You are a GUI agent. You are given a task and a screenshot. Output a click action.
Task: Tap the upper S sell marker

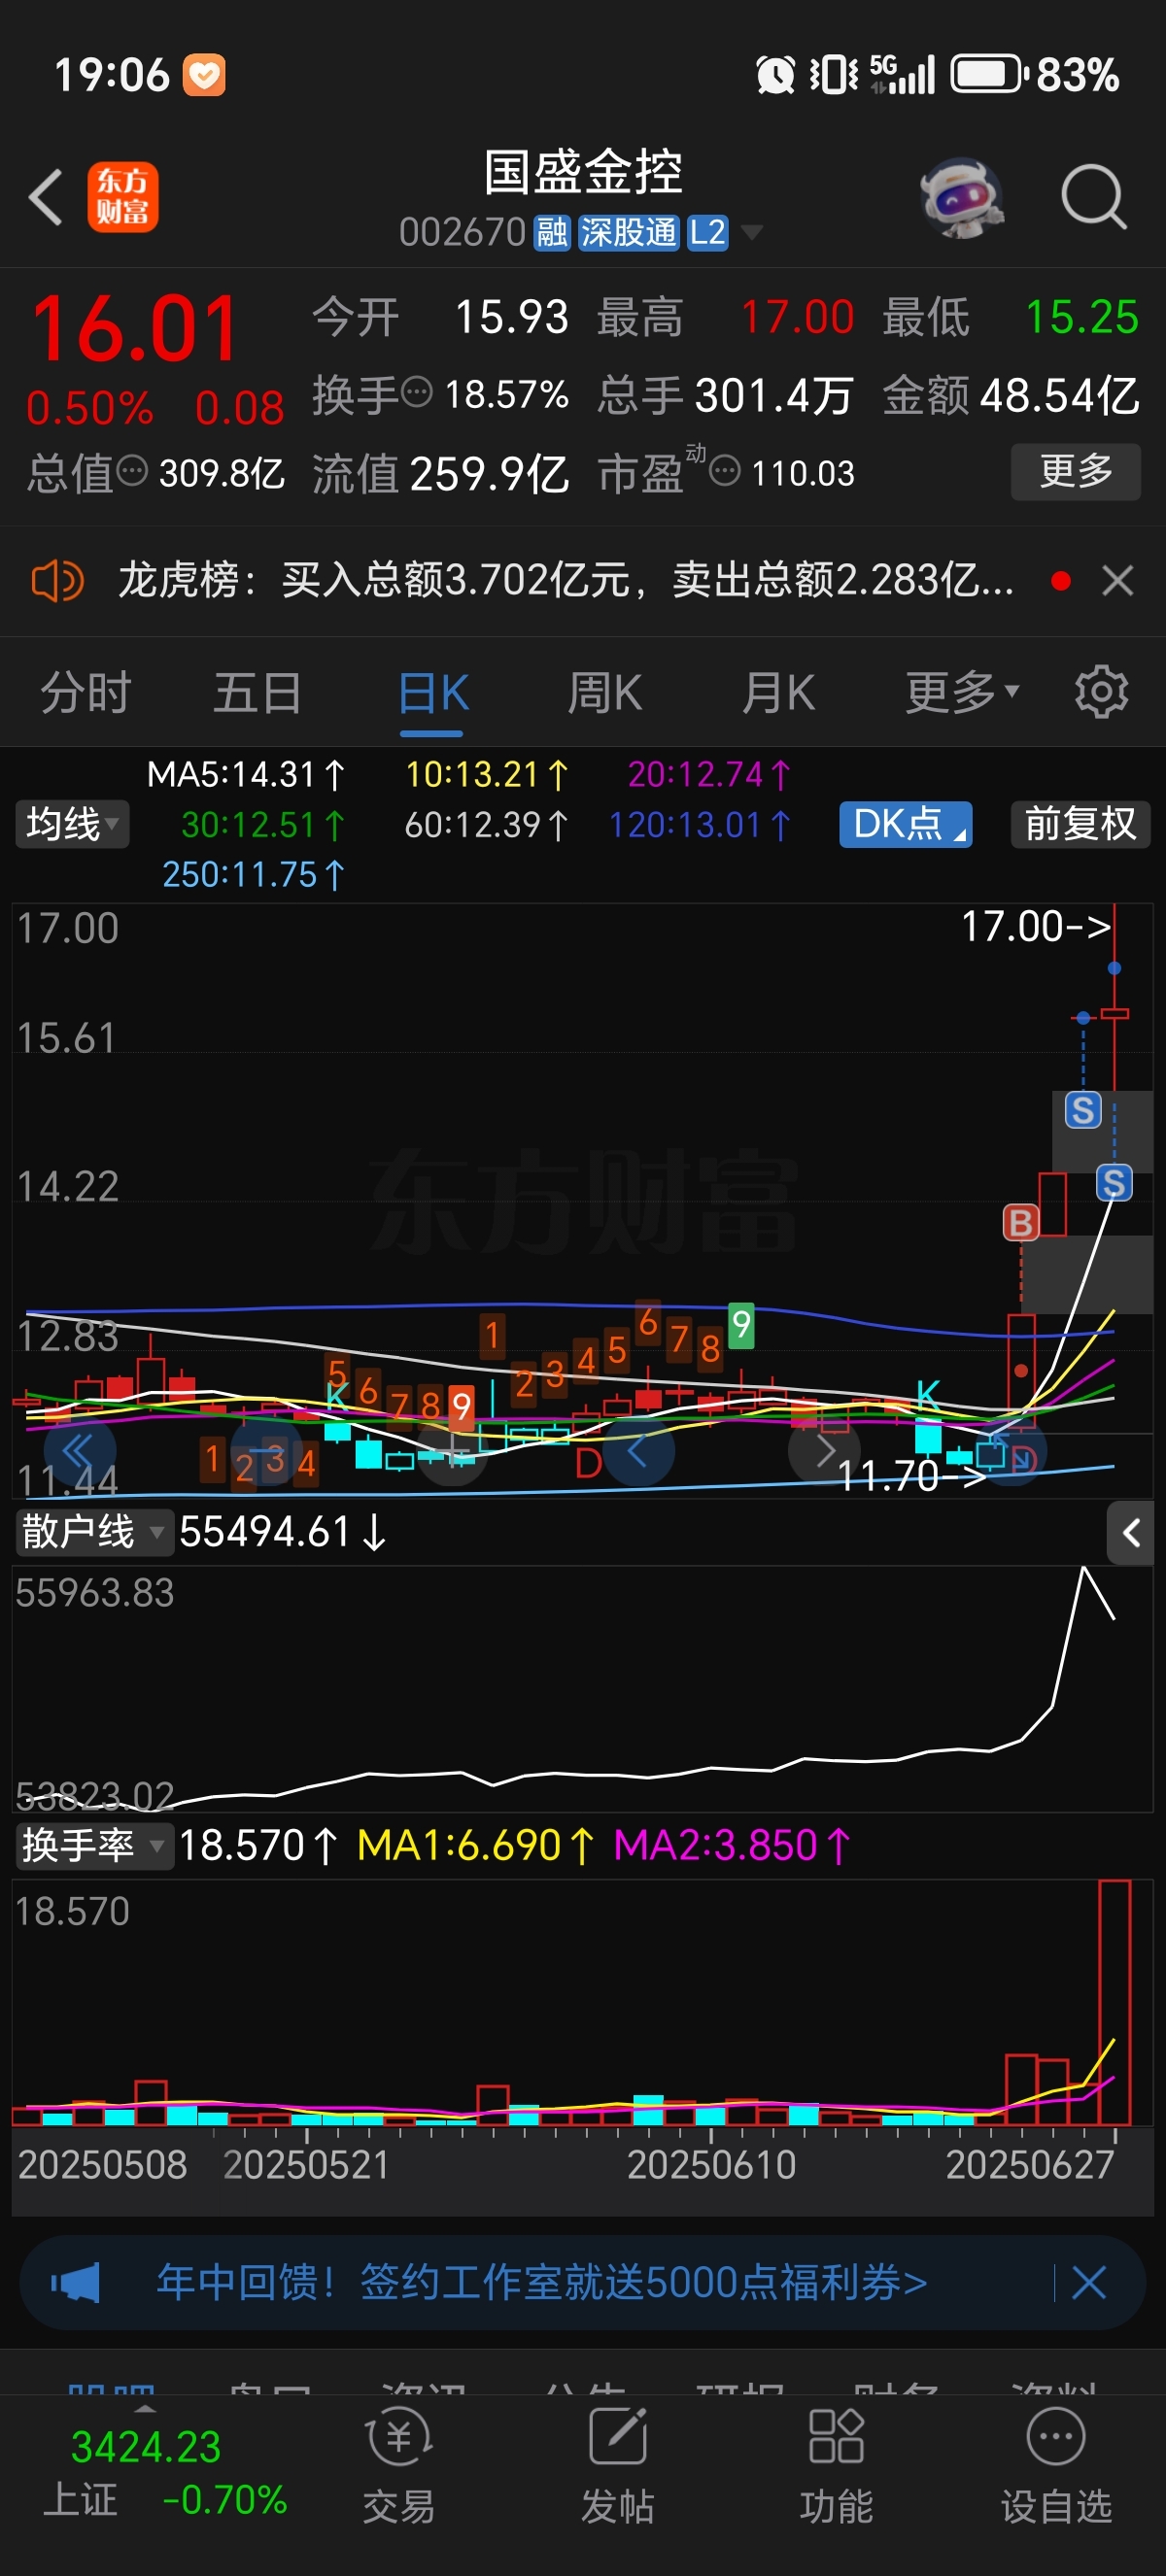click(1083, 1110)
